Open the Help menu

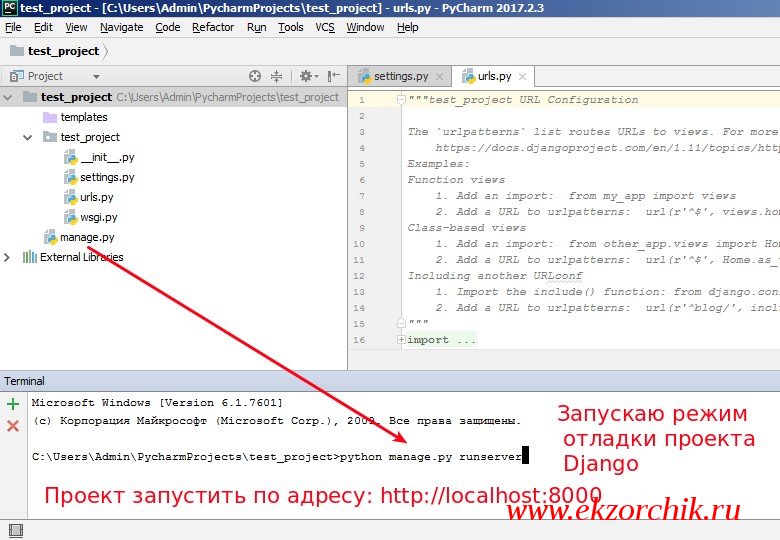point(407,27)
